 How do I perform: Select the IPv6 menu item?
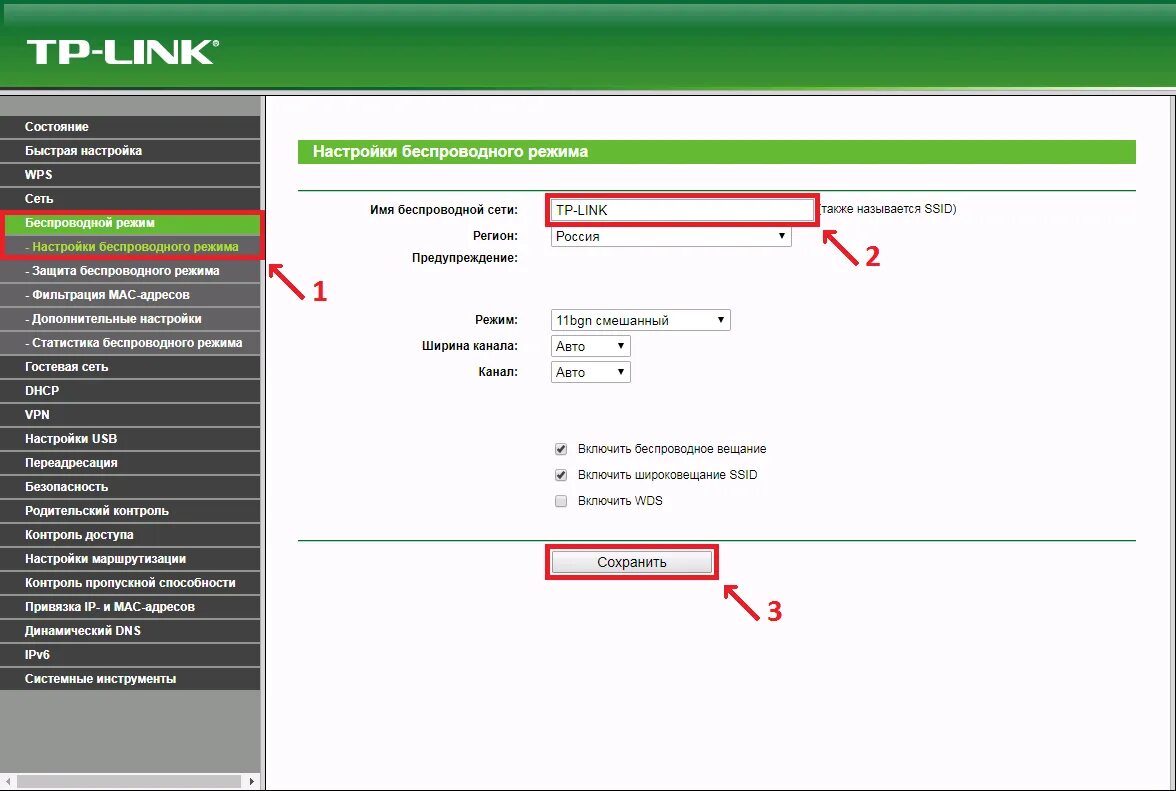point(130,655)
